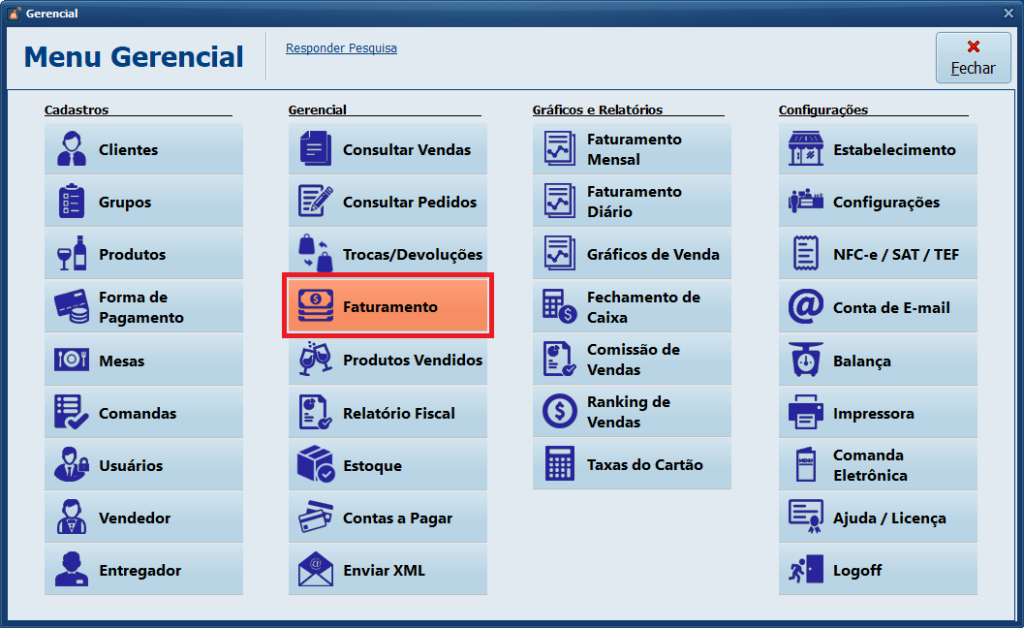Click the Responder Pesquisa link

341,48
